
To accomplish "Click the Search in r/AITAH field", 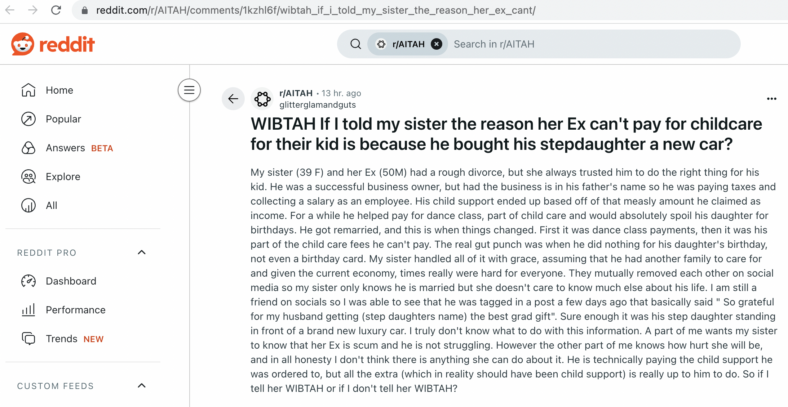I will [593, 44].
